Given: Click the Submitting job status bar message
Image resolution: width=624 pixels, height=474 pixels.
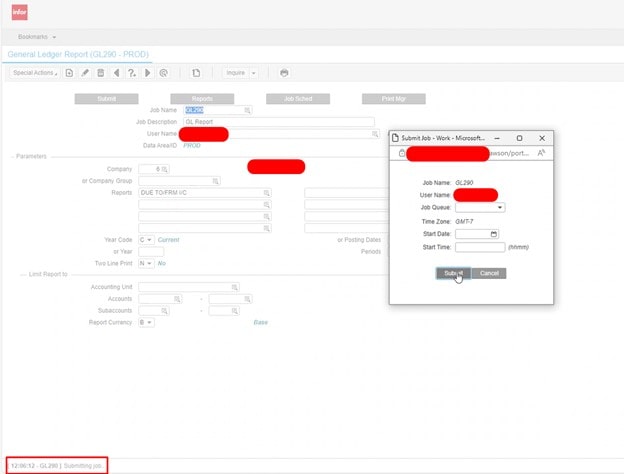Looking at the screenshot, I should [57, 466].
